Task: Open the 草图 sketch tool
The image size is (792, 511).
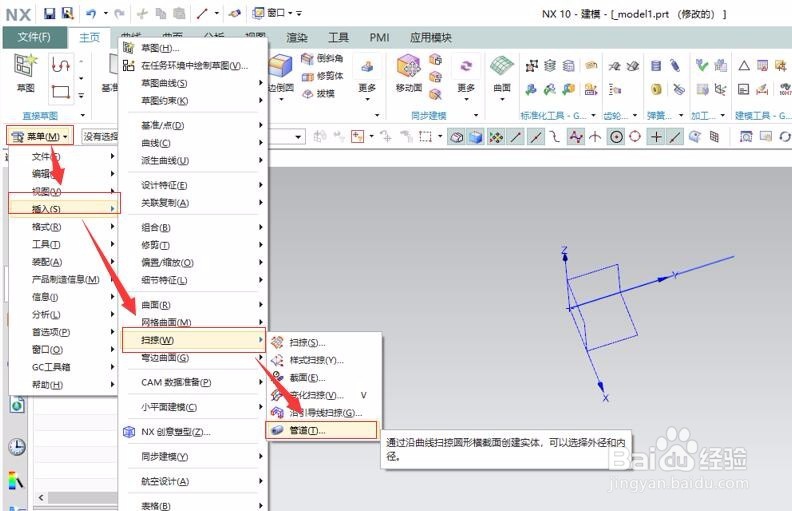Action: (25, 73)
